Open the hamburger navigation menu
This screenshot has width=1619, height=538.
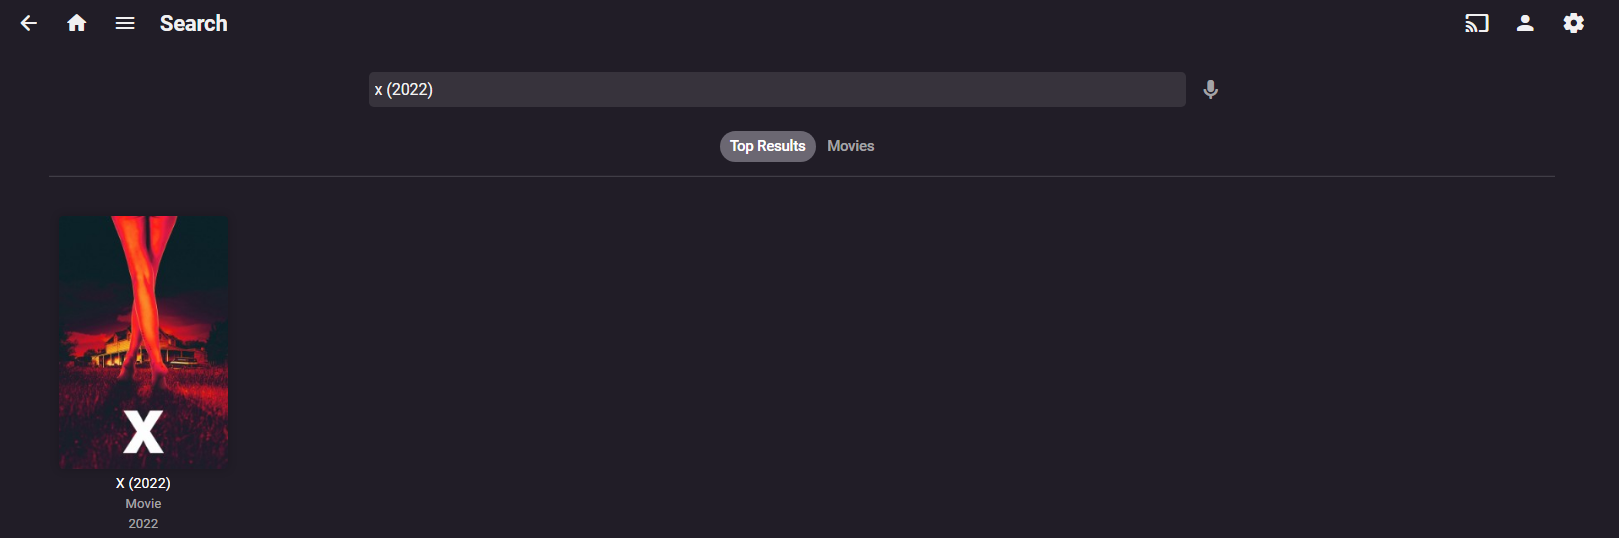[x=125, y=23]
